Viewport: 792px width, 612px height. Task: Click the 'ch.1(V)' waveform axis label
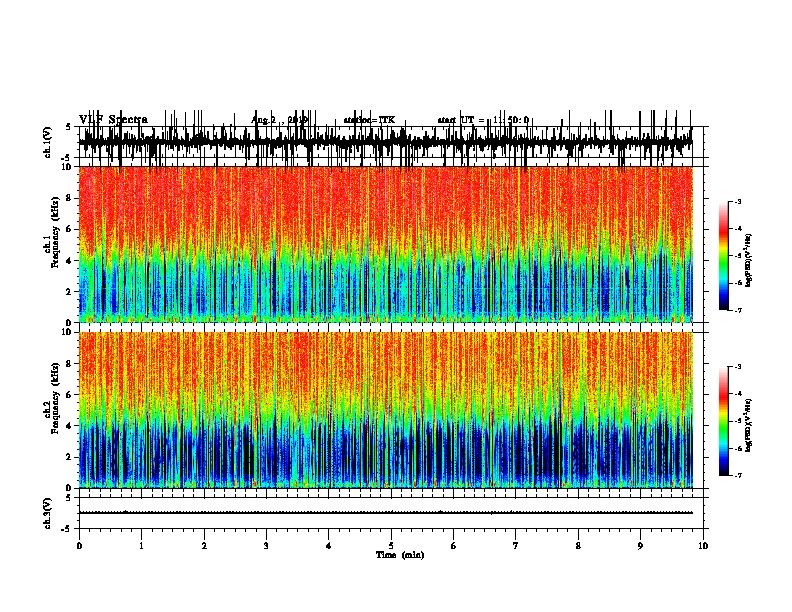[x=47, y=142]
